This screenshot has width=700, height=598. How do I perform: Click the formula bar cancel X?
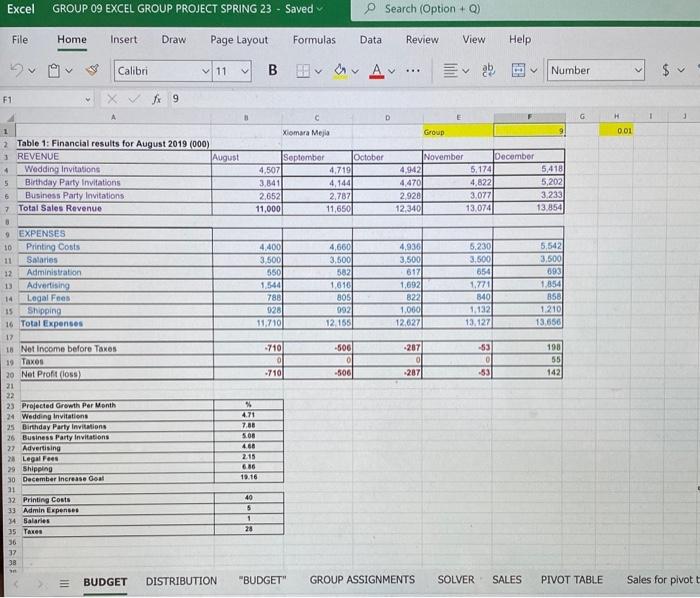[x=112, y=99]
